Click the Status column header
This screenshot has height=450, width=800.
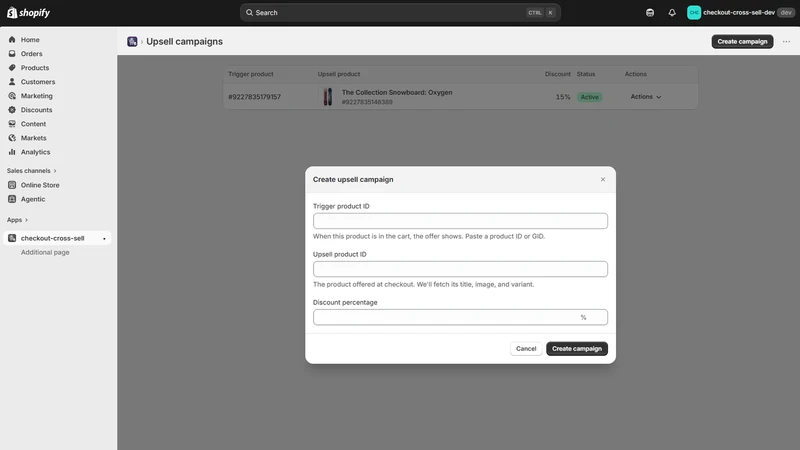point(586,74)
